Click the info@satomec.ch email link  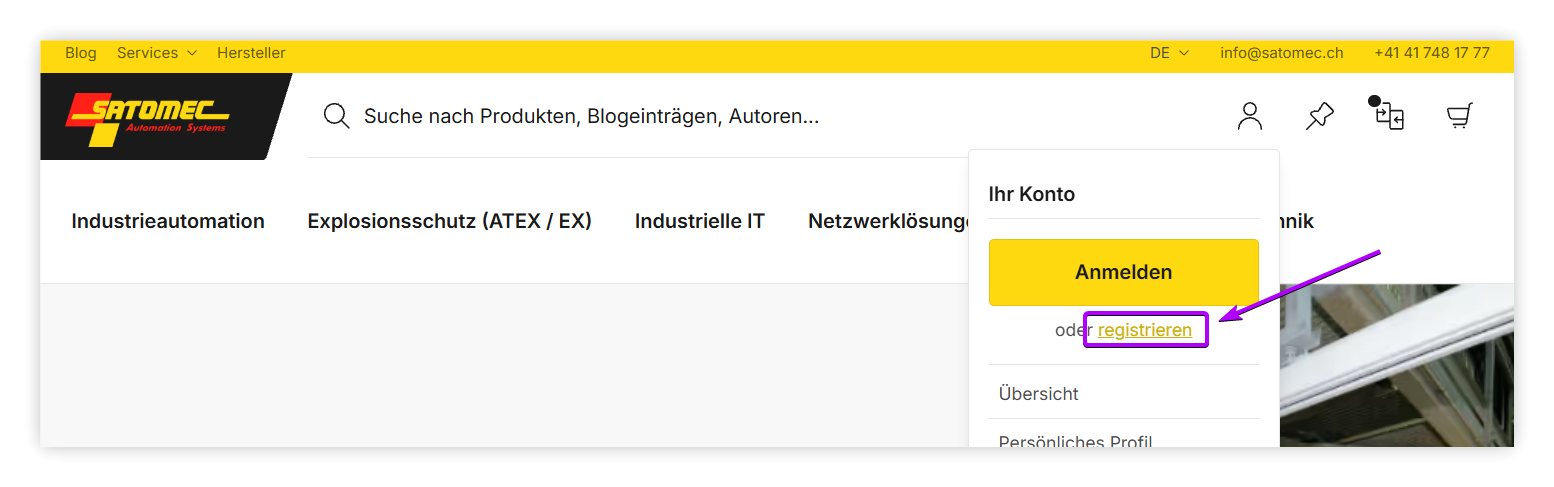click(1281, 53)
